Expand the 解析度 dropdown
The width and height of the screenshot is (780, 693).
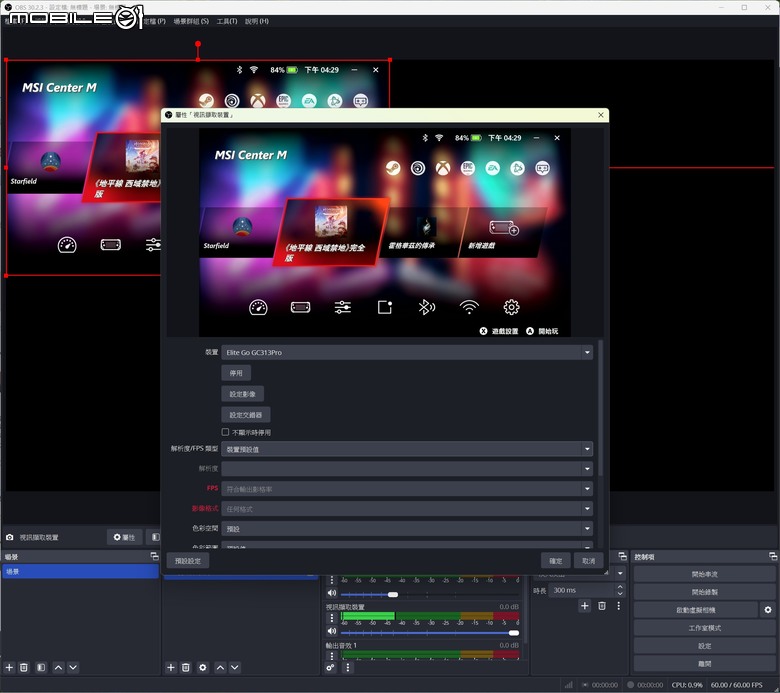pyautogui.click(x=407, y=469)
